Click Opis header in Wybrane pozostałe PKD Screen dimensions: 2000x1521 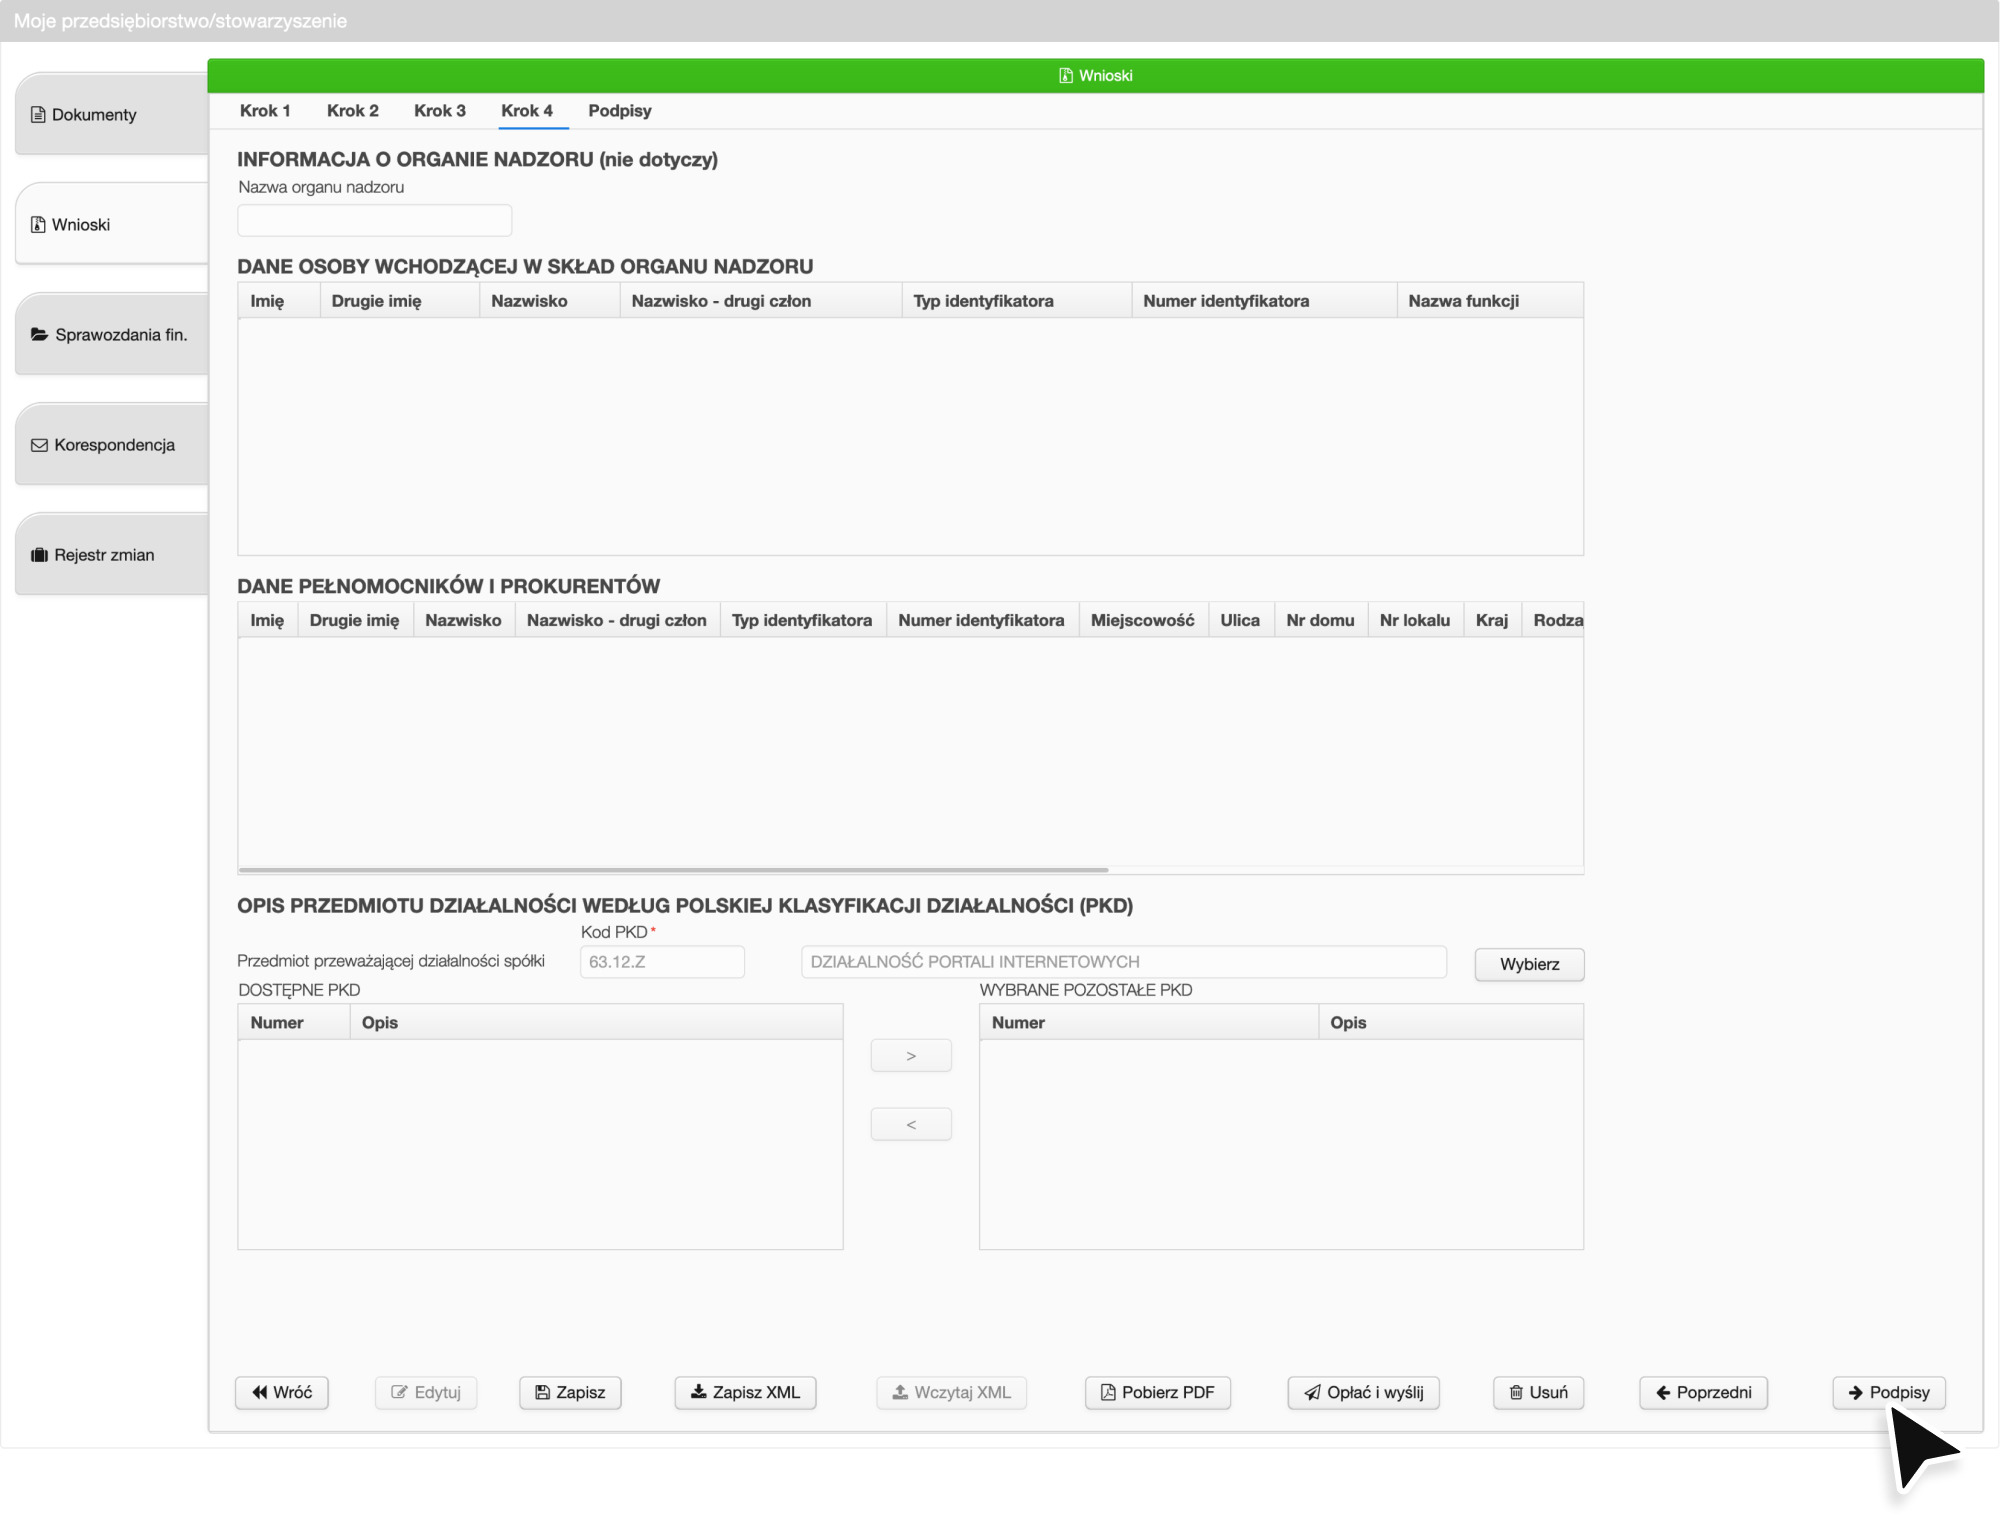pos(1450,1022)
